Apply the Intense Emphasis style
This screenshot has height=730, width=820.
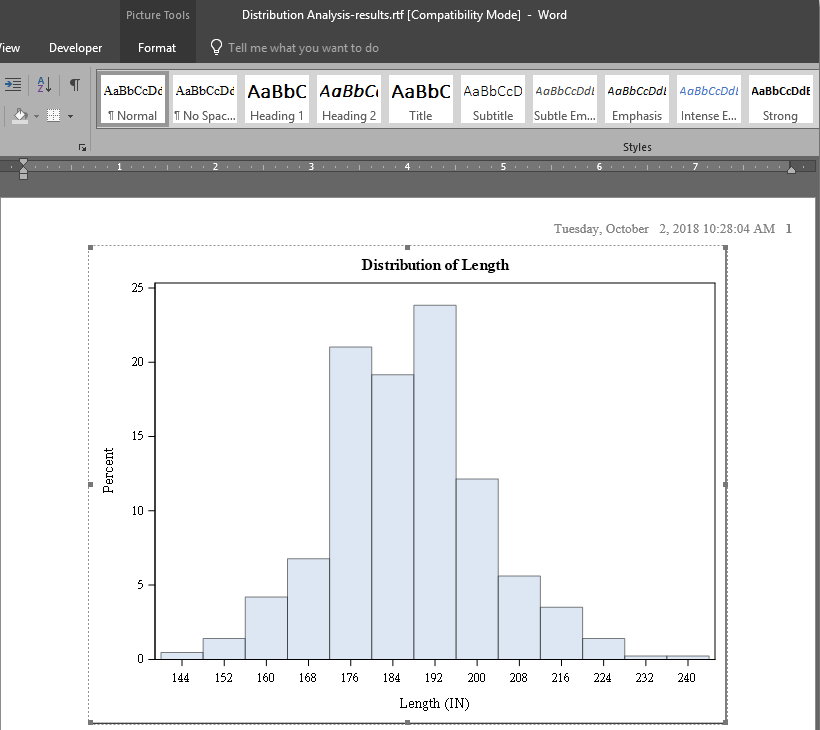click(x=709, y=99)
